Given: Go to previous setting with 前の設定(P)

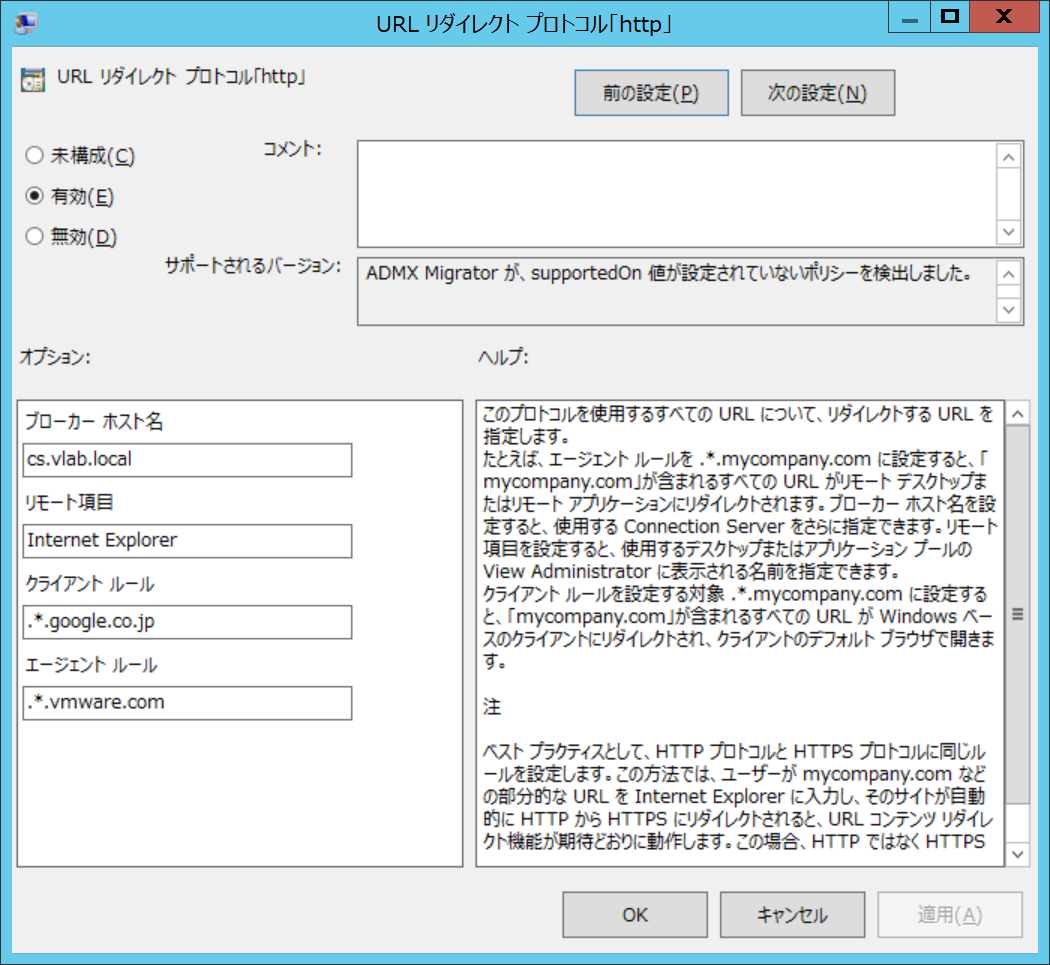Looking at the screenshot, I should point(651,93).
